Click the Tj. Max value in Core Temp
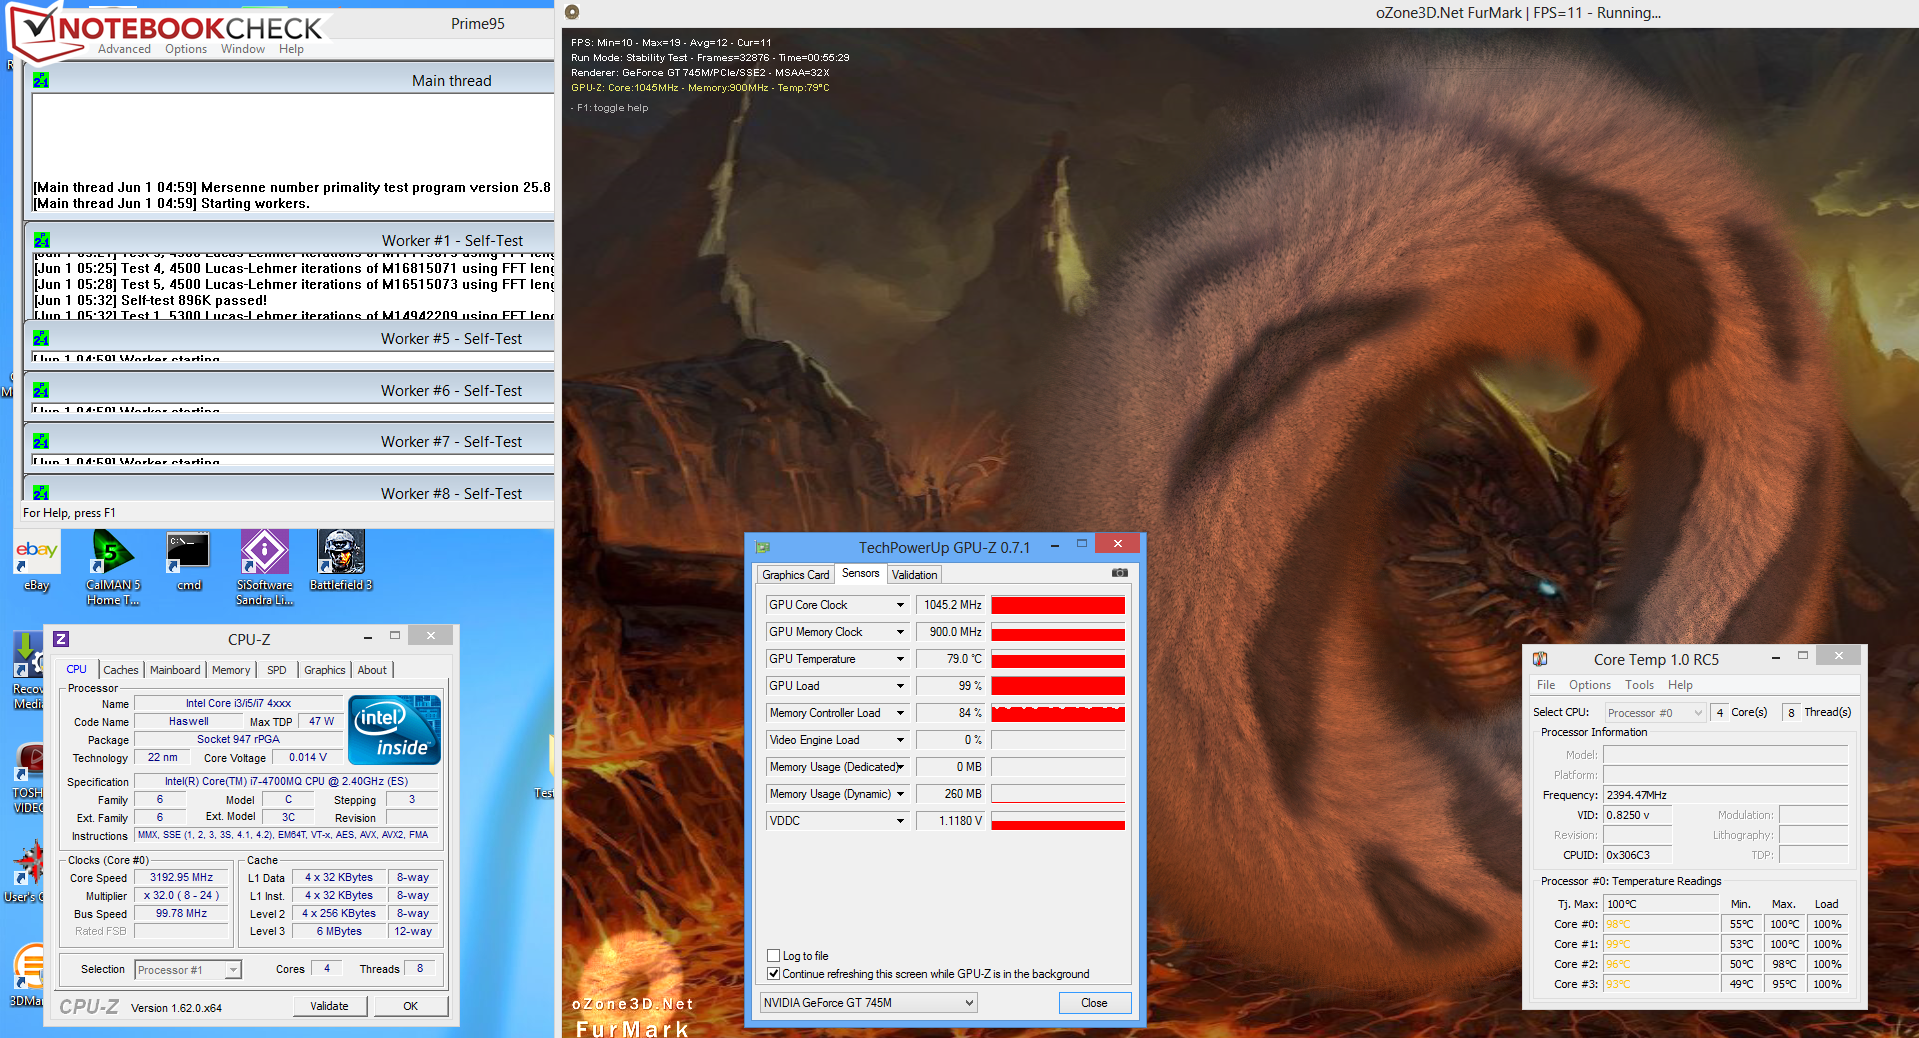 (1661, 904)
